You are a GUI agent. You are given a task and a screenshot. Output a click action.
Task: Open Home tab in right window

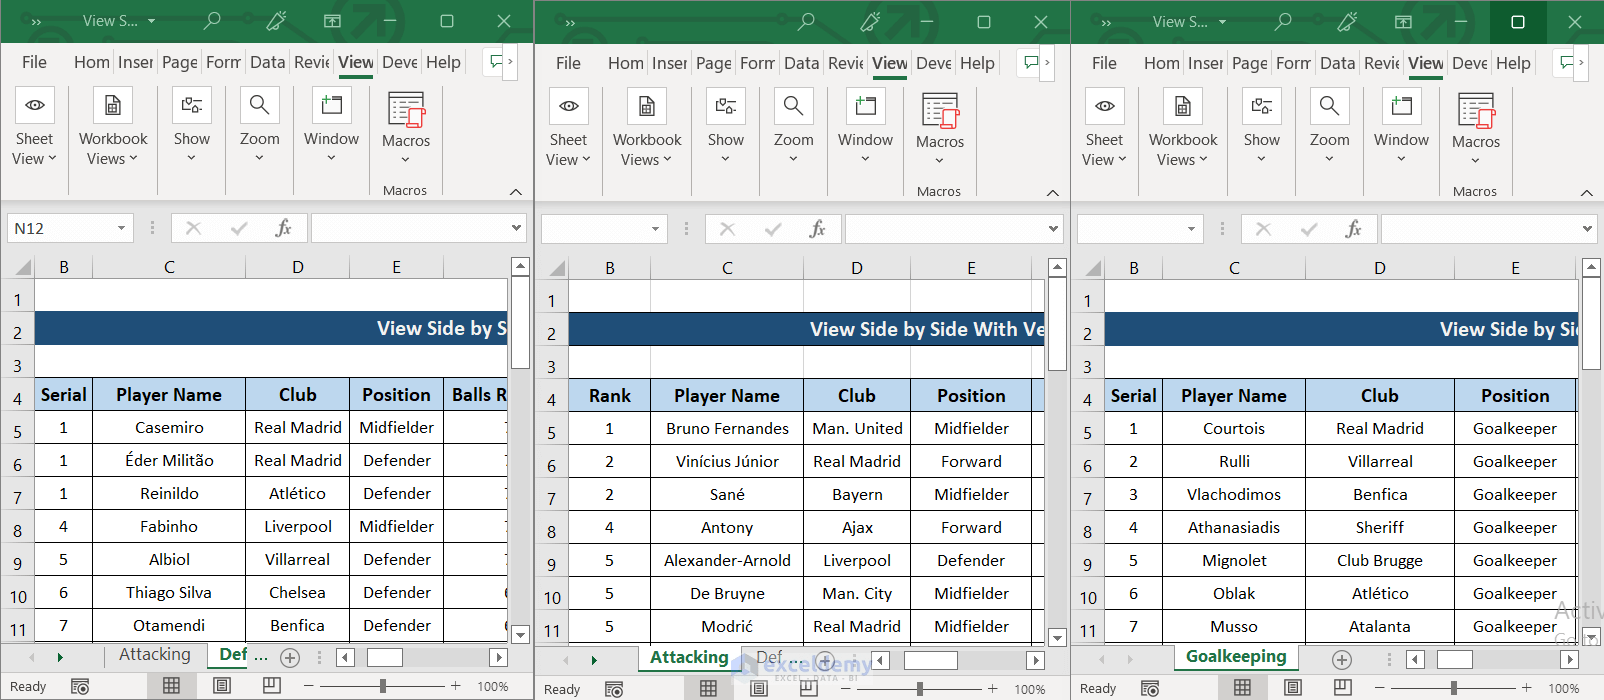1161,63
